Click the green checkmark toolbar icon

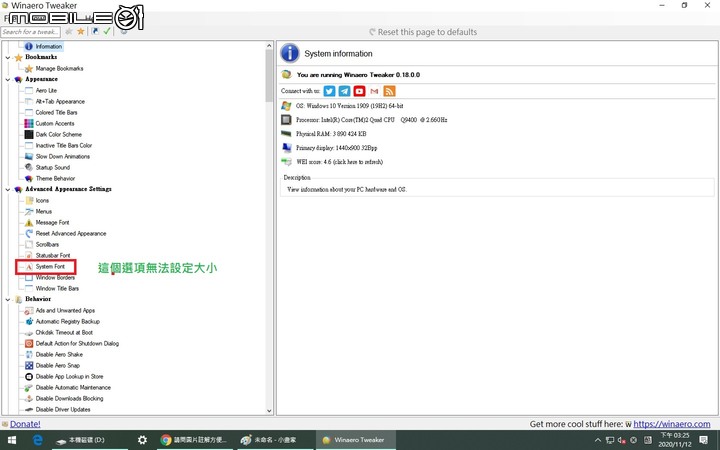[107, 31]
